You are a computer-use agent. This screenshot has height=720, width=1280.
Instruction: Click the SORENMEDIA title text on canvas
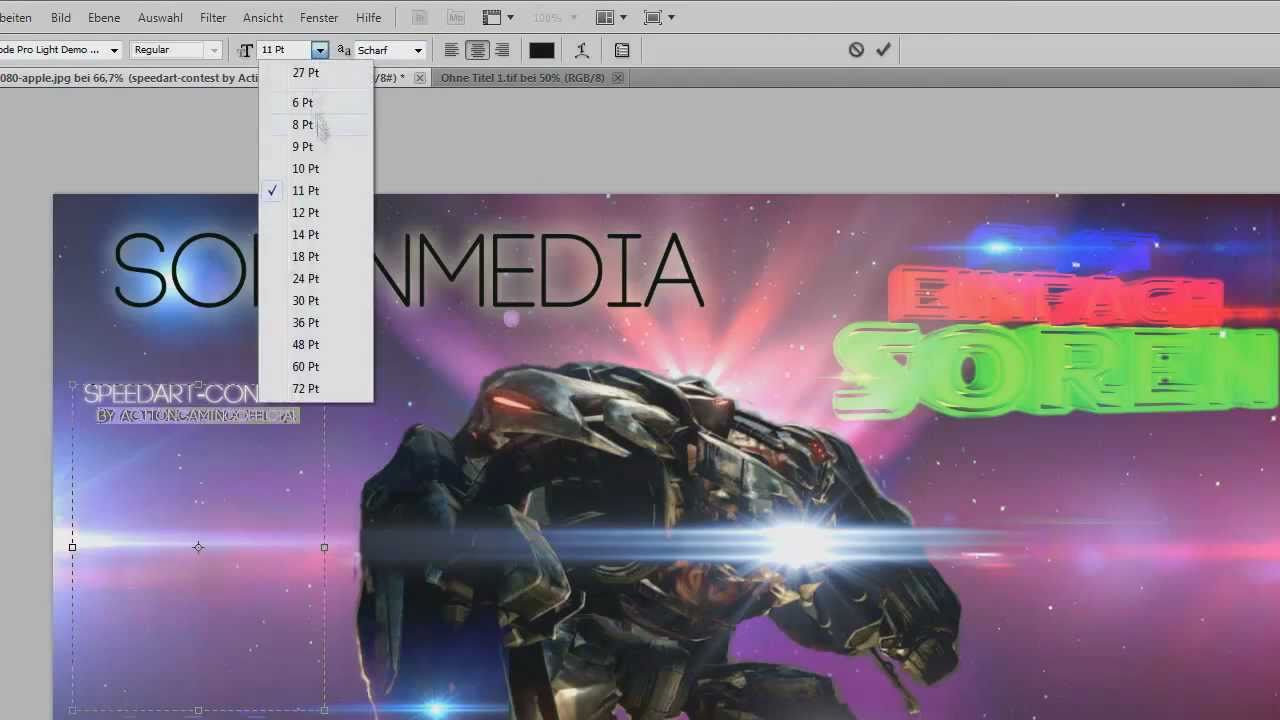point(408,270)
